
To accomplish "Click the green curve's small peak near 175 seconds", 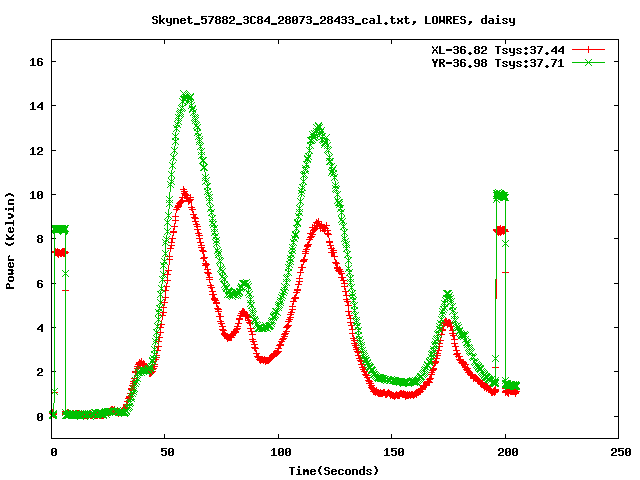I will click(x=448, y=295).
